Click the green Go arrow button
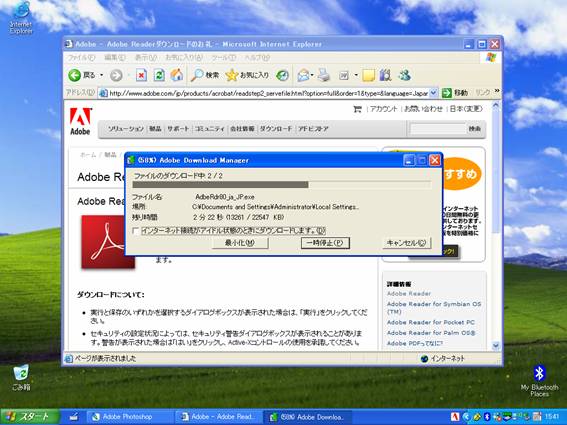The height and width of the screenshot is (425, 567). (x=447, y=93)
